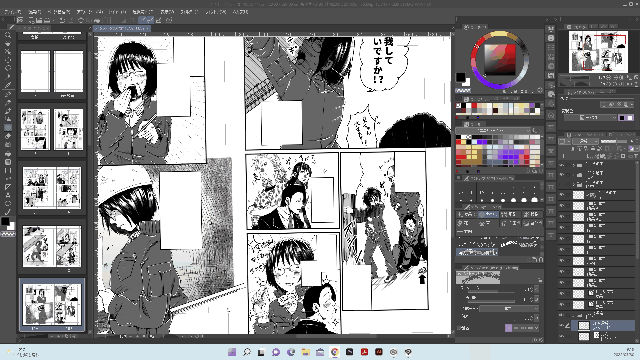640x360 pixels.
Task: Open Windows Search in the taskbar
Action: click(x=247, y=352)
